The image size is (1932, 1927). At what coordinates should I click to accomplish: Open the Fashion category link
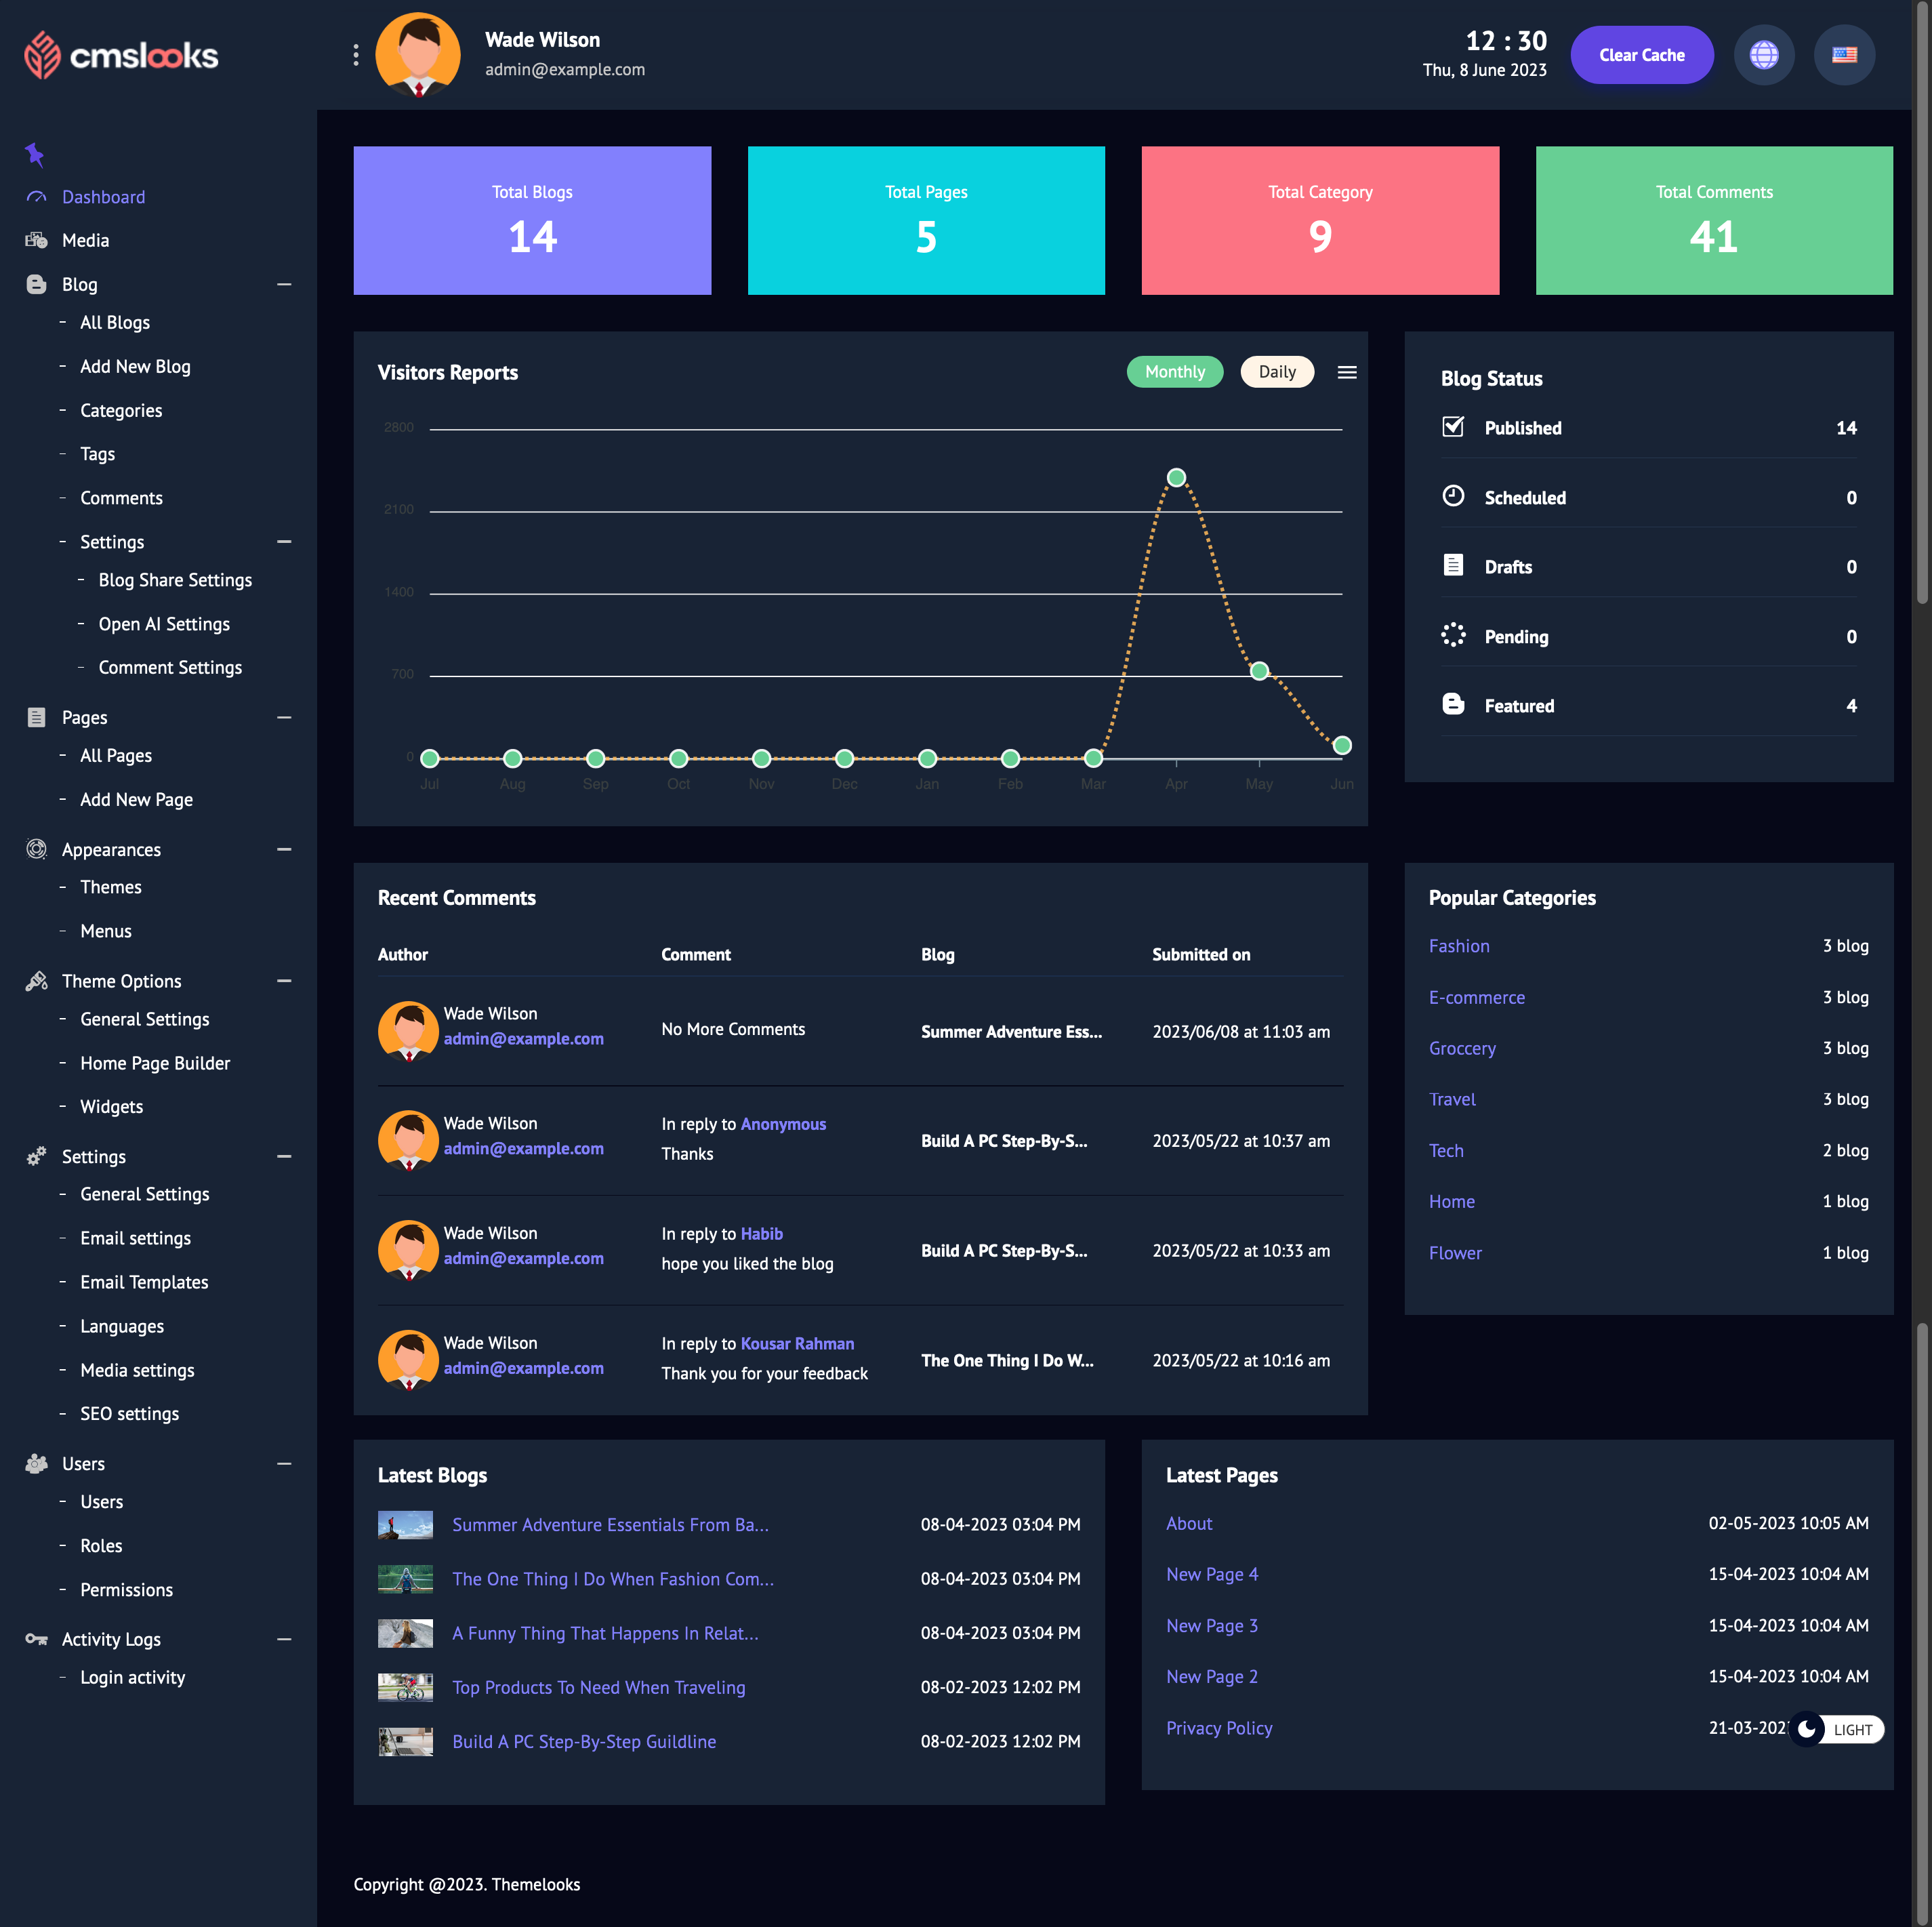[1458, 946]
